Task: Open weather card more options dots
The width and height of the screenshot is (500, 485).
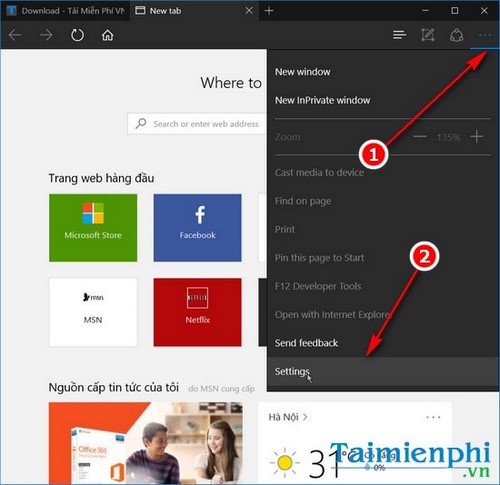Action: pos(433,417)
